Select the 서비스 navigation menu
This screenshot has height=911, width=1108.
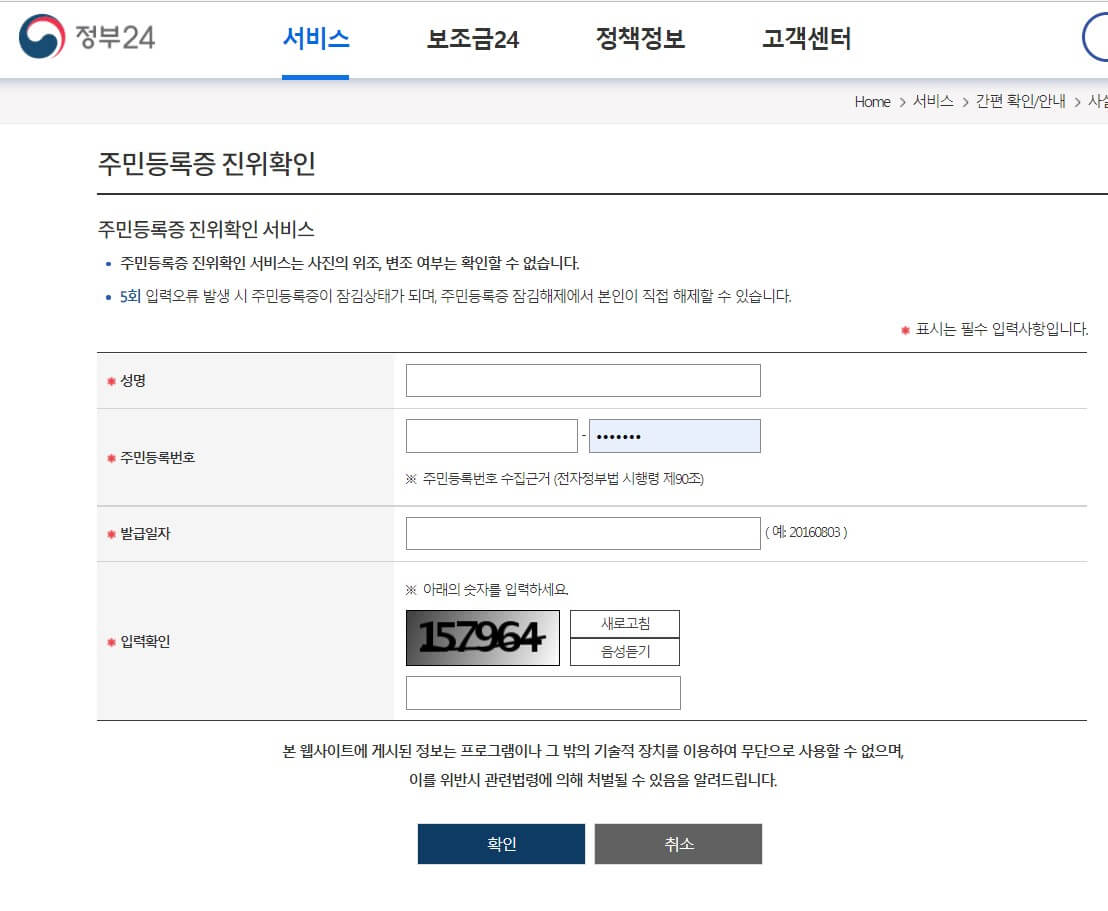316,38
